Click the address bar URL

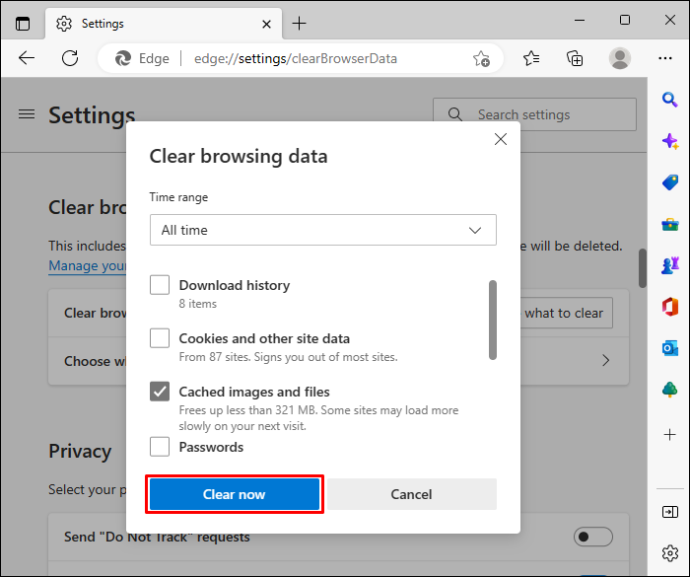pos(295,59)
